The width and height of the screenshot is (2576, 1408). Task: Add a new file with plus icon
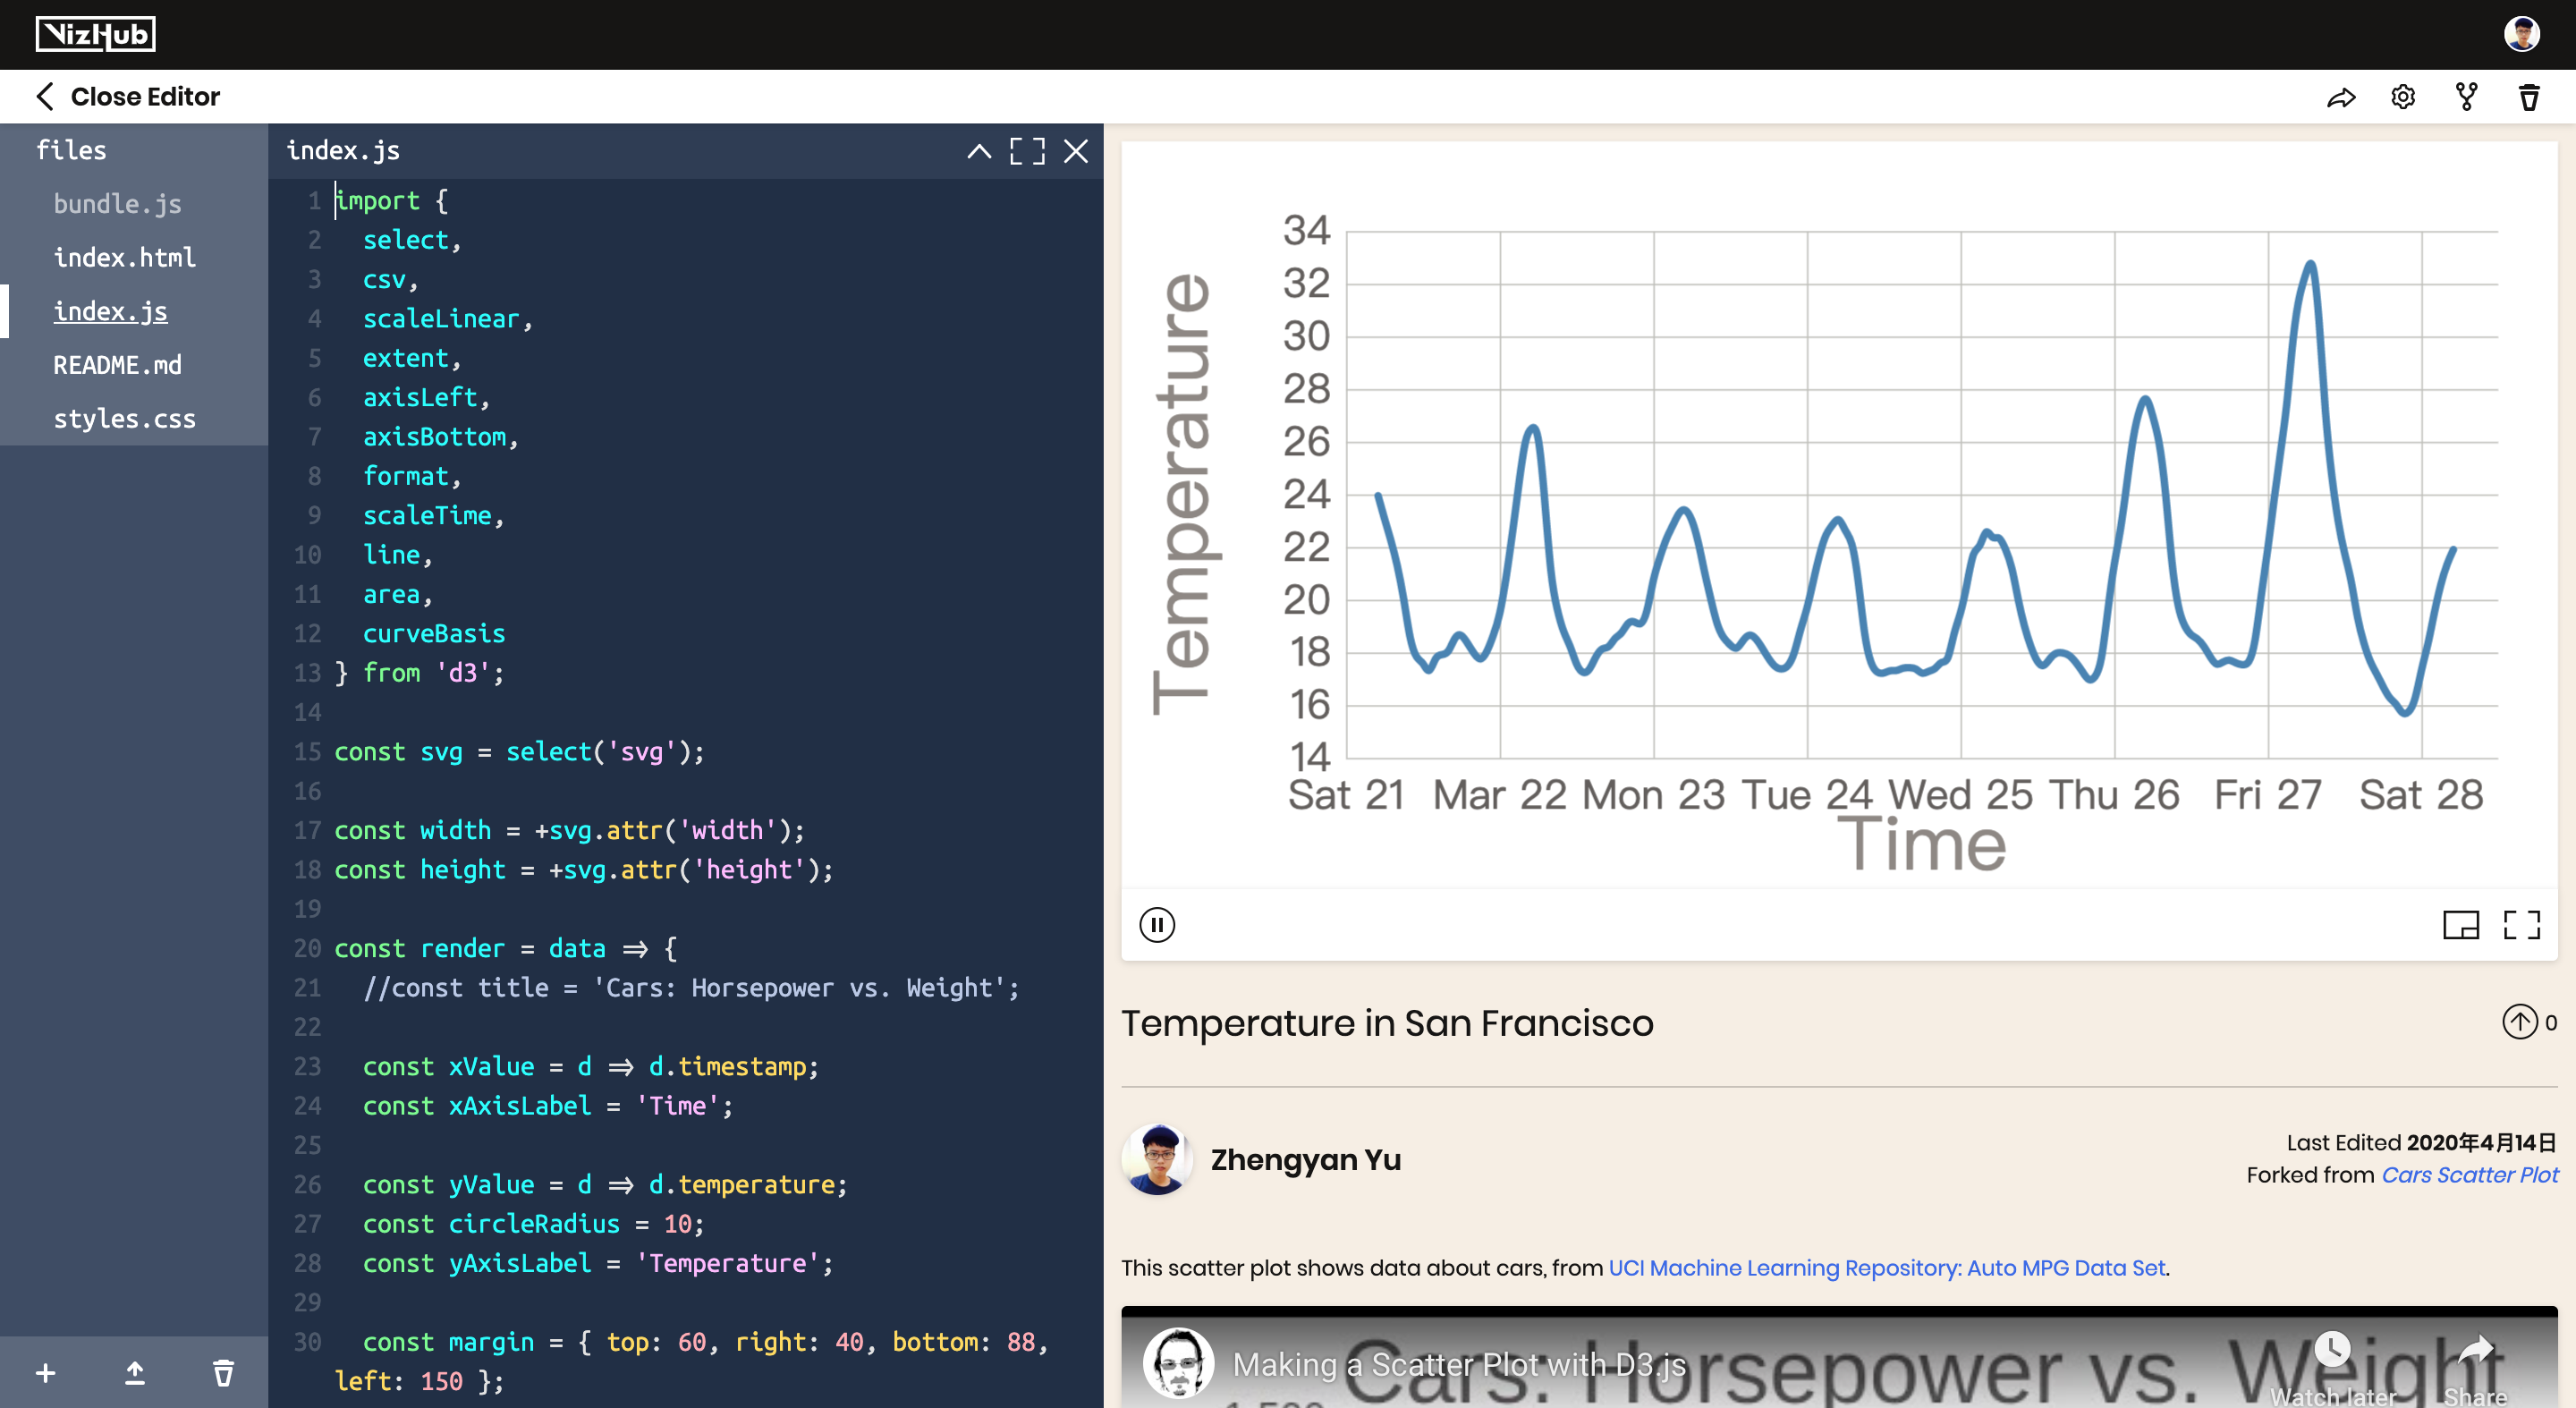click(x=45, y=1373)
